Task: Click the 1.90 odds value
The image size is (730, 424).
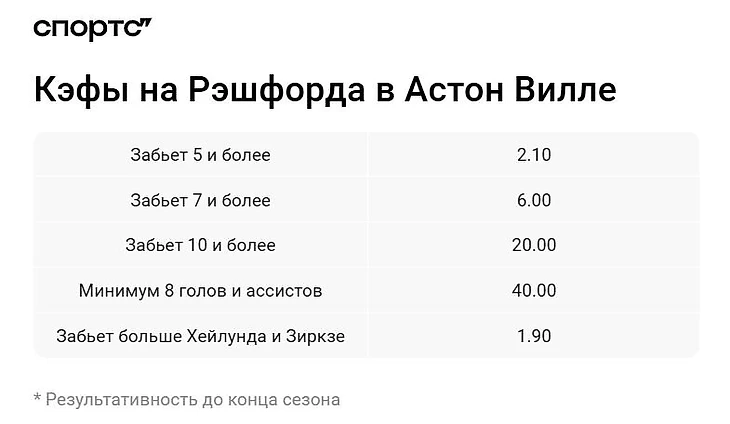Action: coord(534,336)
